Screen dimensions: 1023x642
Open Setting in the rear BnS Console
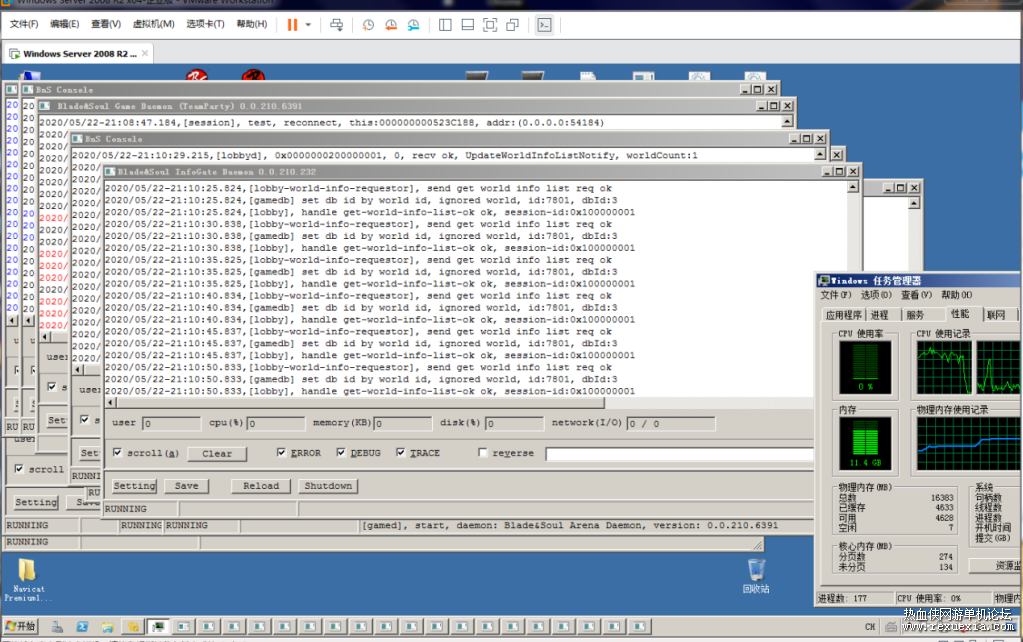pyautogui.click(x=36, y=502)
